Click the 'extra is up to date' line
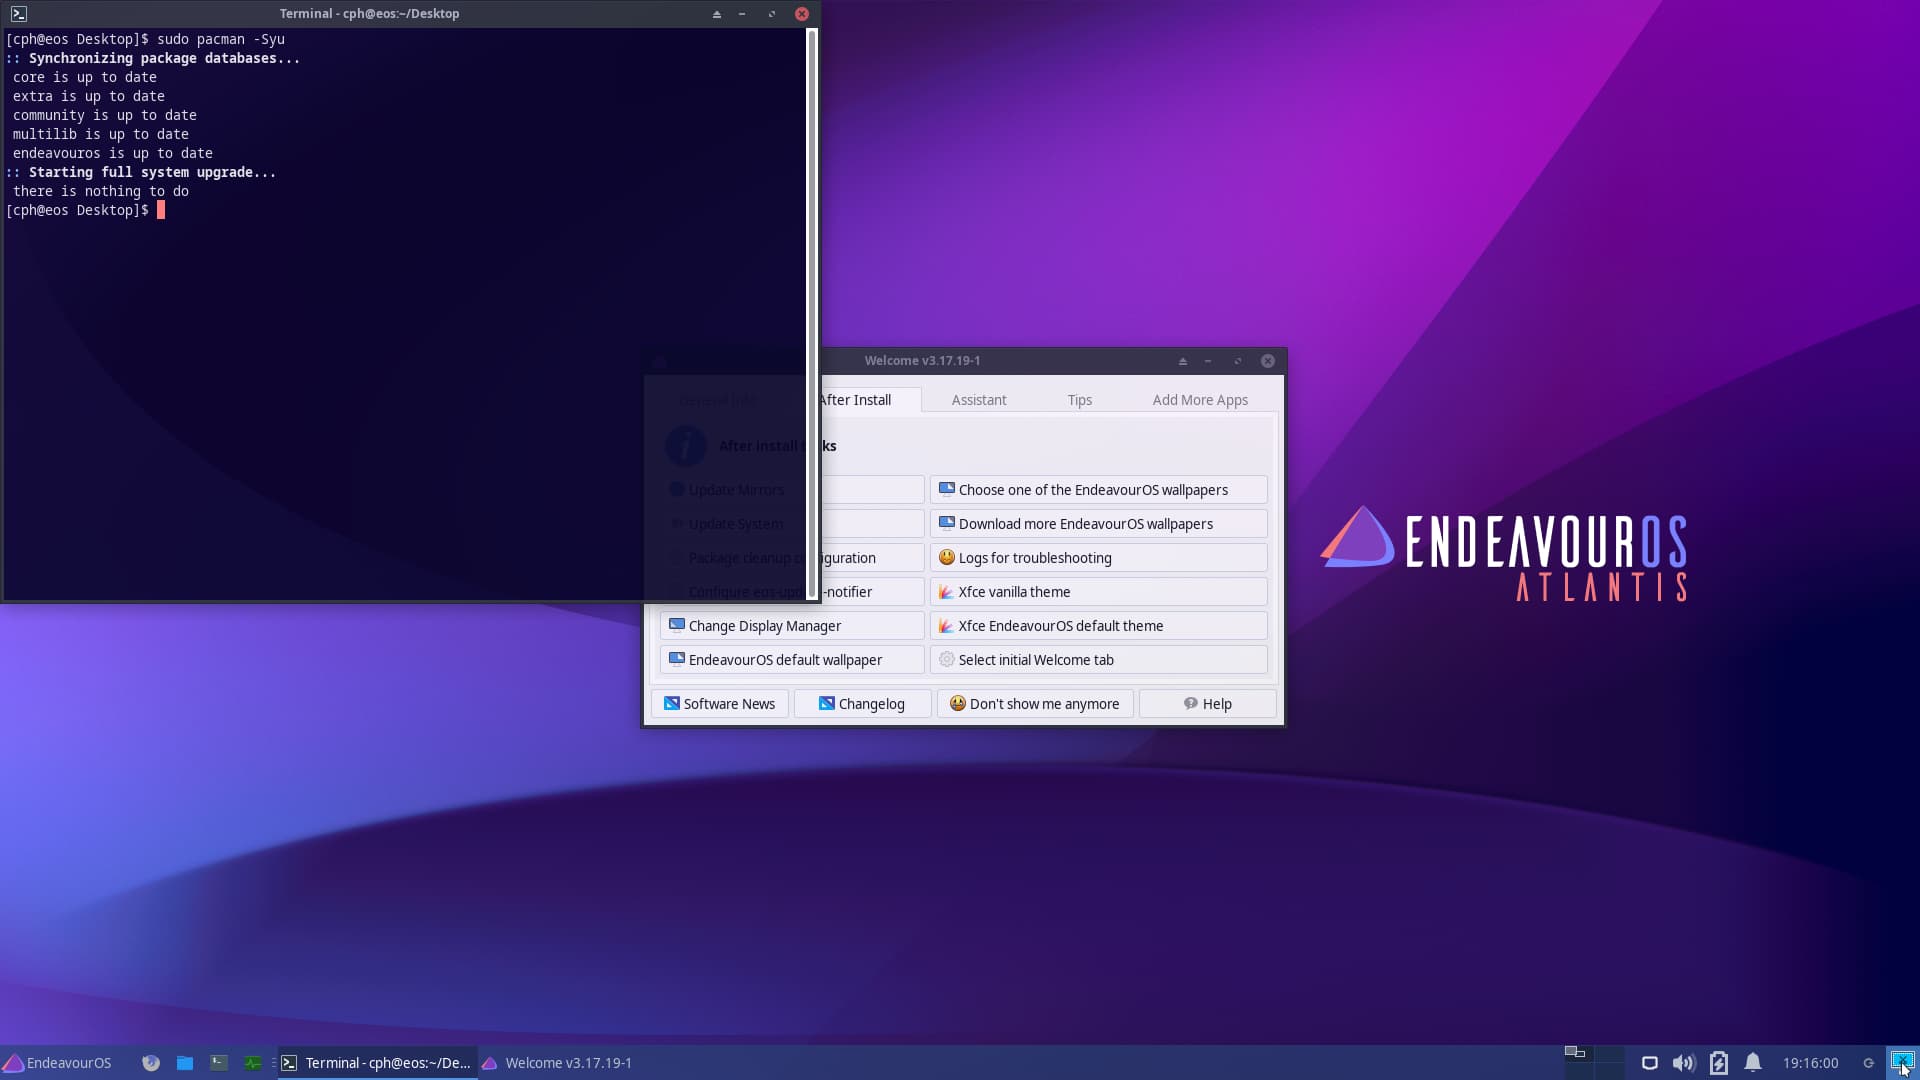Screen dimensions: 1920x1080 click(89, 96)
